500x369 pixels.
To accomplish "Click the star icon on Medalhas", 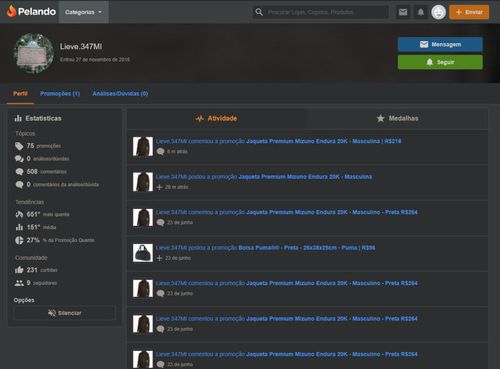I will 380,118.
